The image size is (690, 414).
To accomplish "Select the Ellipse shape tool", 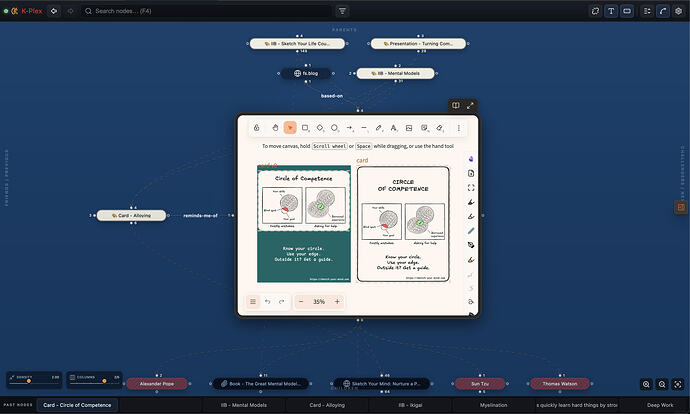I will (x=334, y=128).
